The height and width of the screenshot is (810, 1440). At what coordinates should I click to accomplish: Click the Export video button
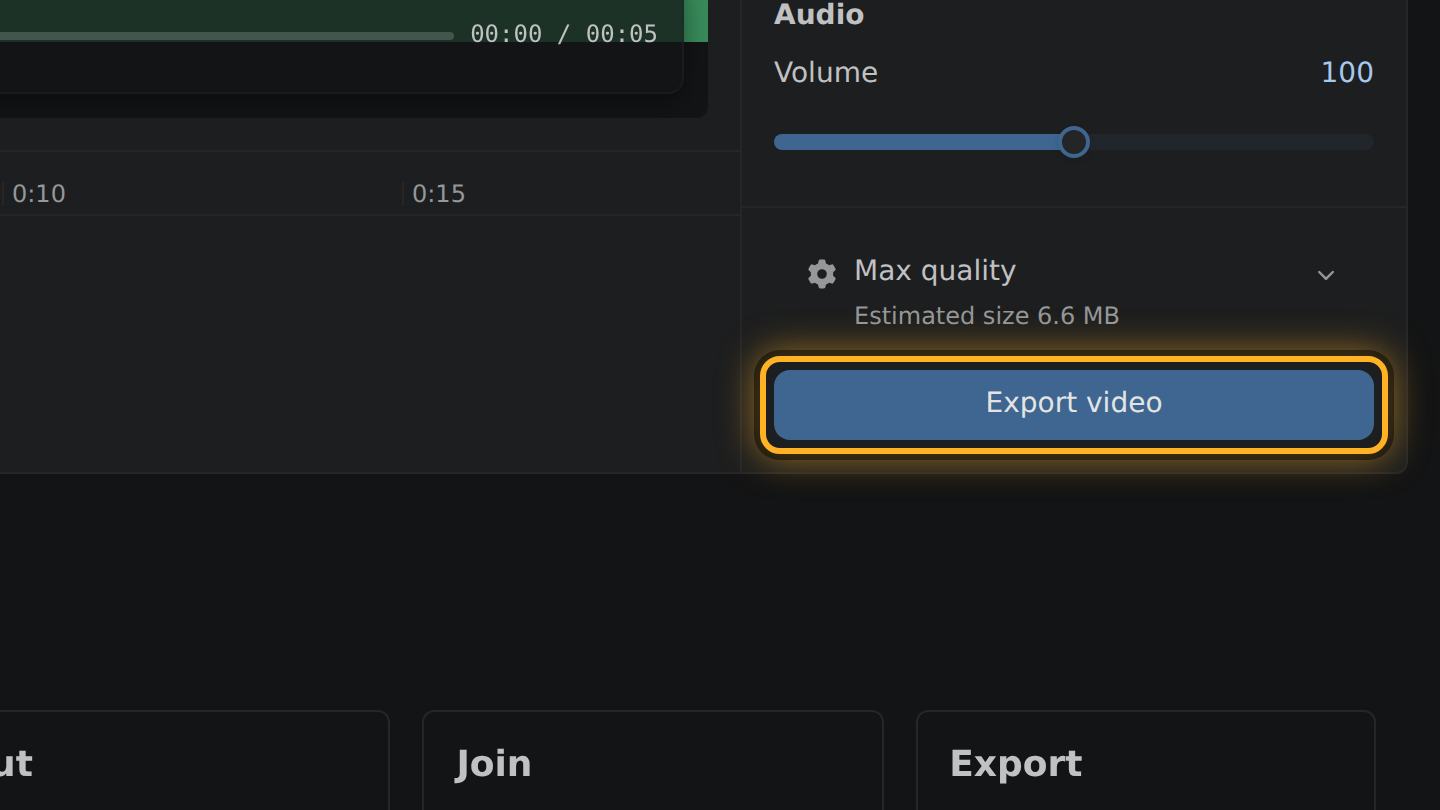pos(1074,404)
